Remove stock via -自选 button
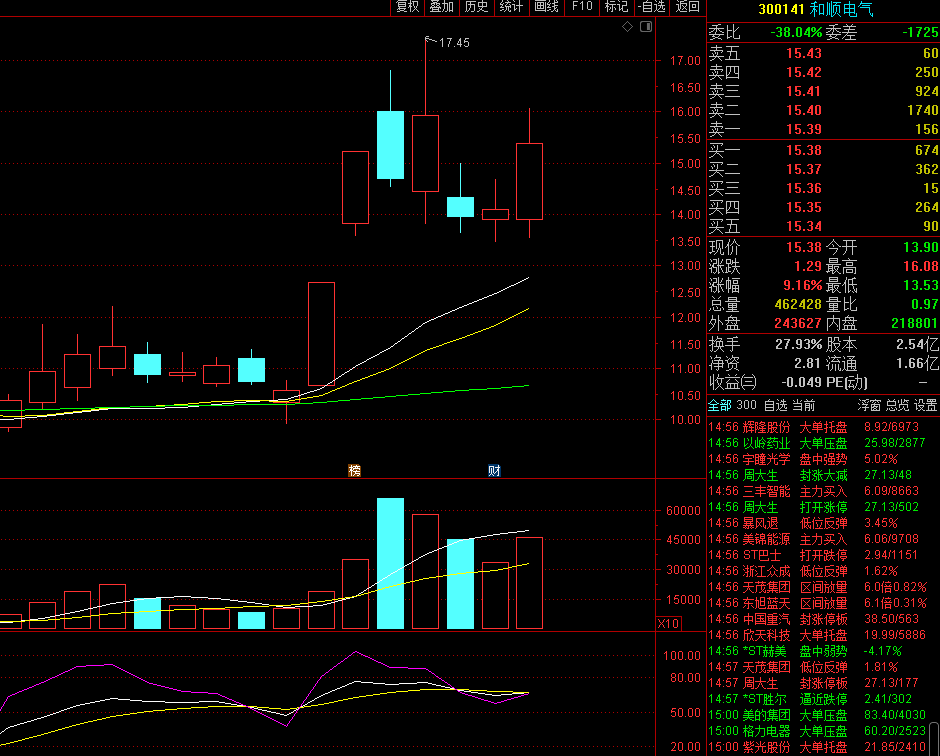The height and width of the screenshot is (756, 940). (652, 7)
